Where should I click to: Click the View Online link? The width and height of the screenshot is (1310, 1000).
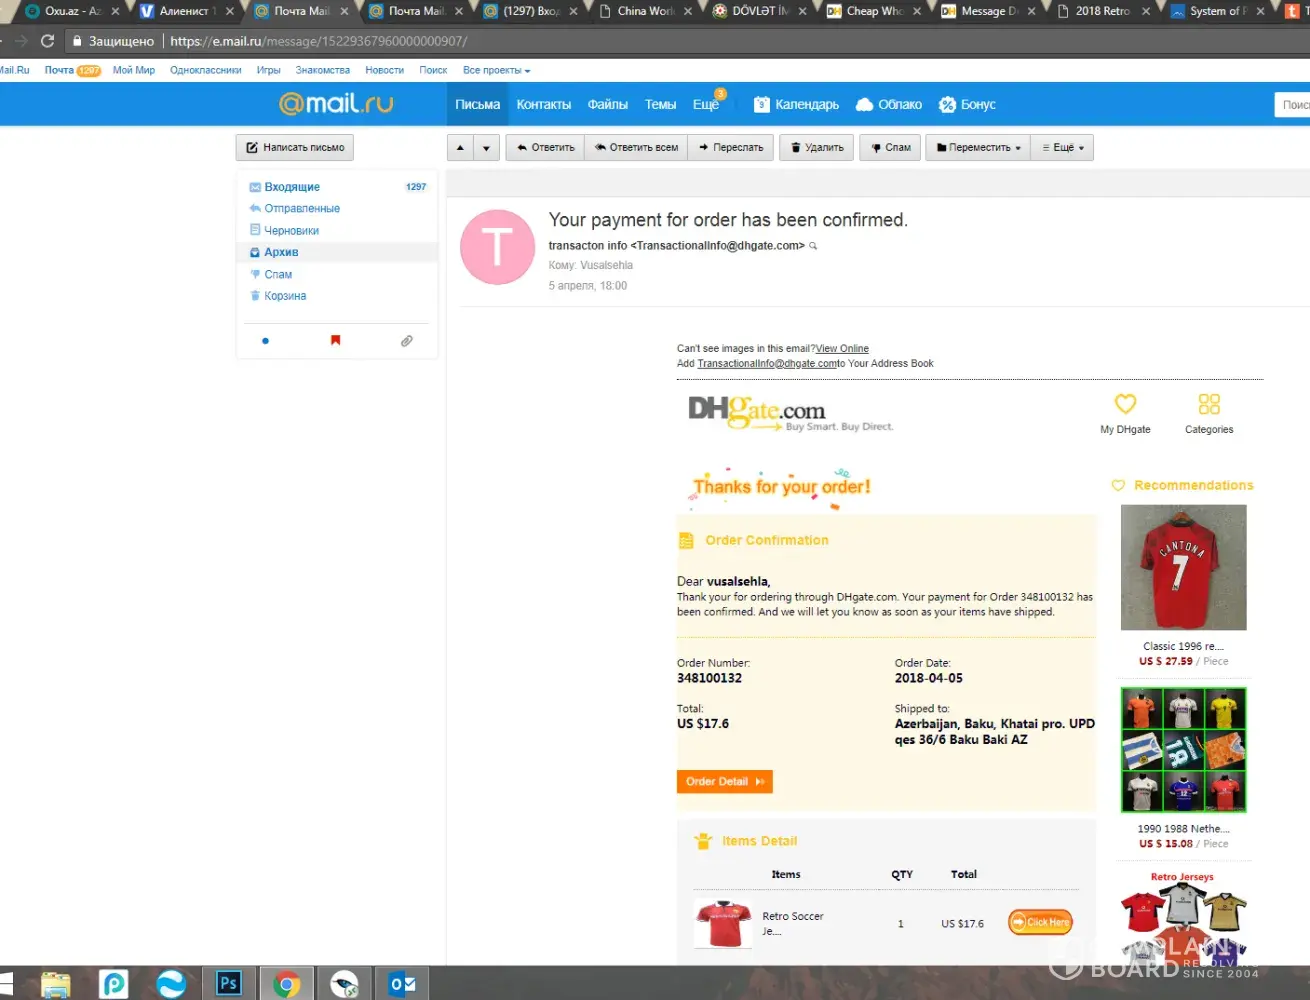842,349
